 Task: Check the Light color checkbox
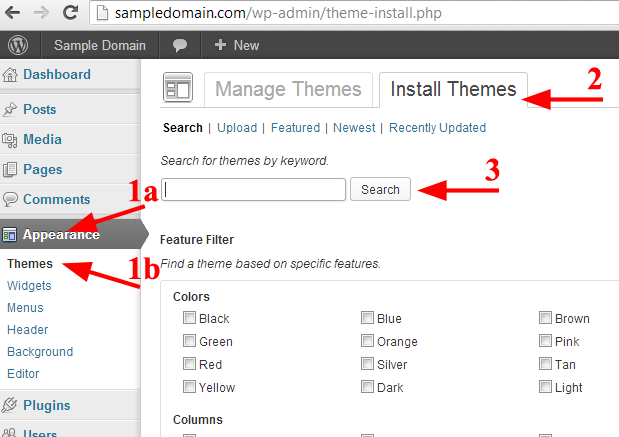point(545,386)
